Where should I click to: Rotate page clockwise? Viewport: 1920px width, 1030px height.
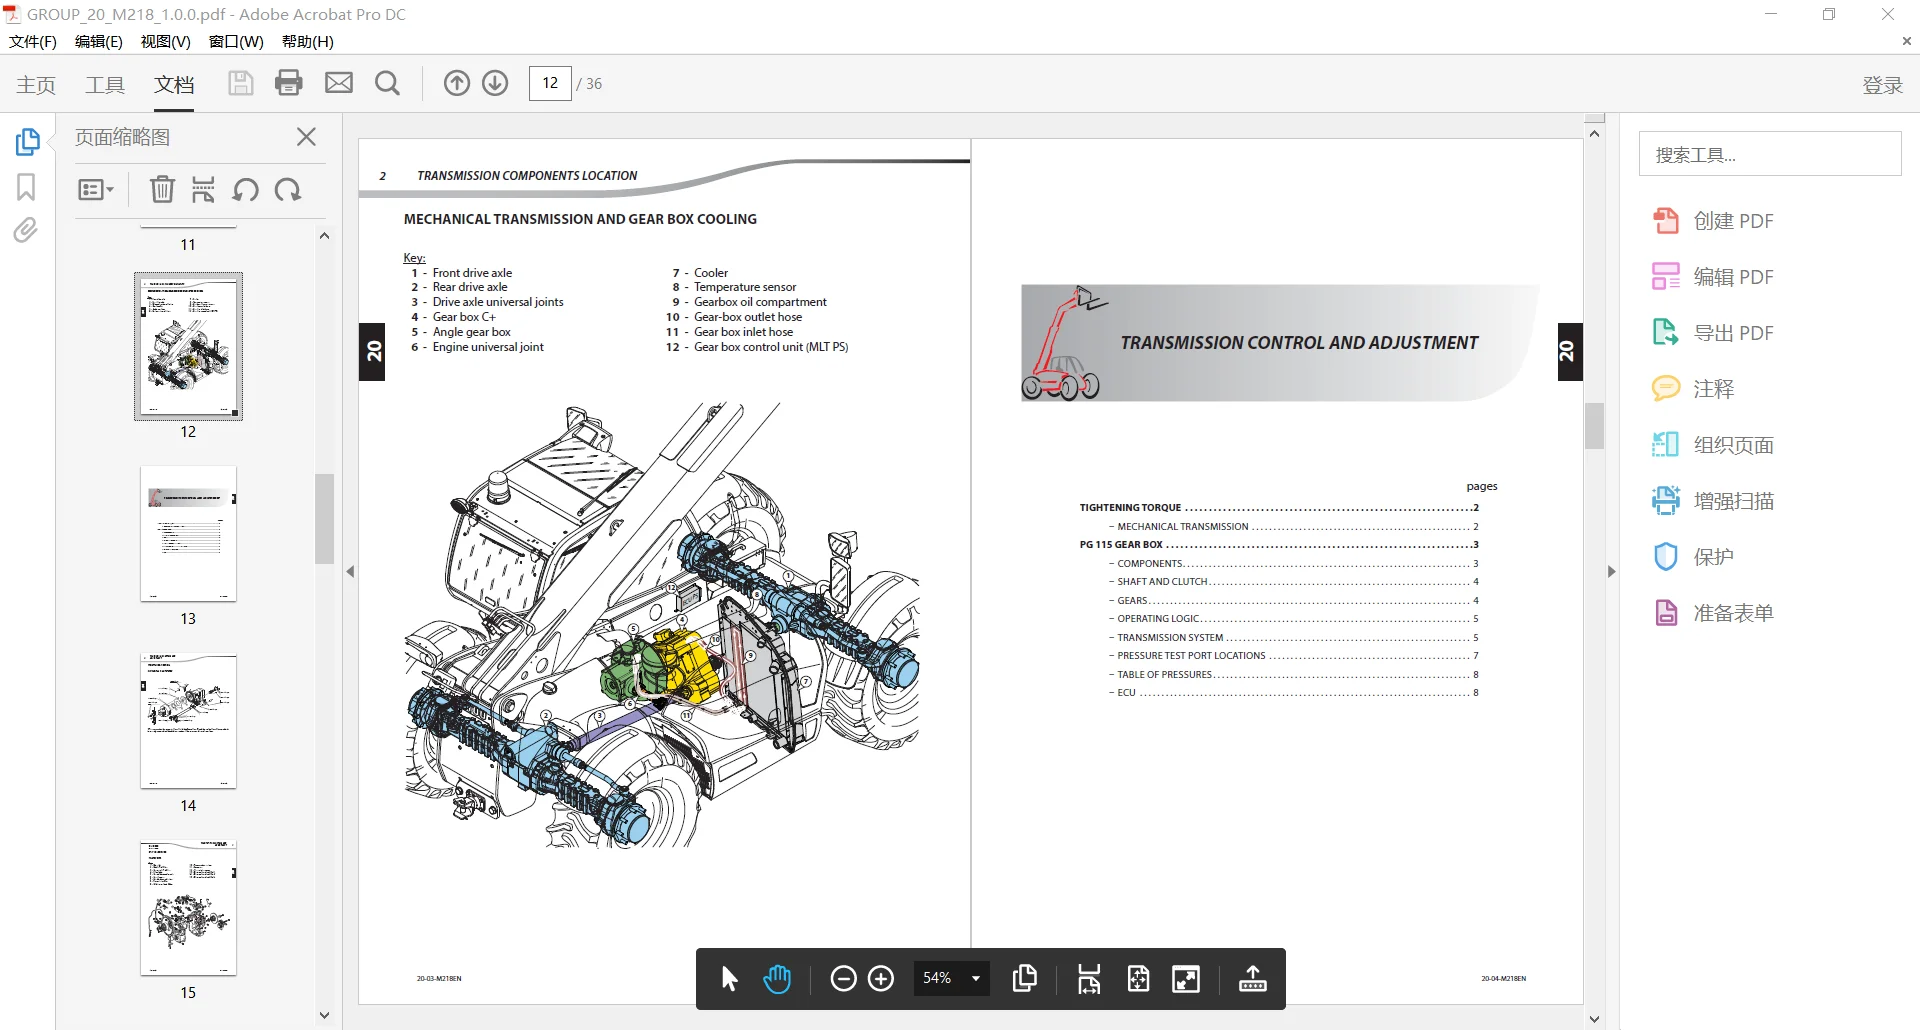(x=288, y=189)
